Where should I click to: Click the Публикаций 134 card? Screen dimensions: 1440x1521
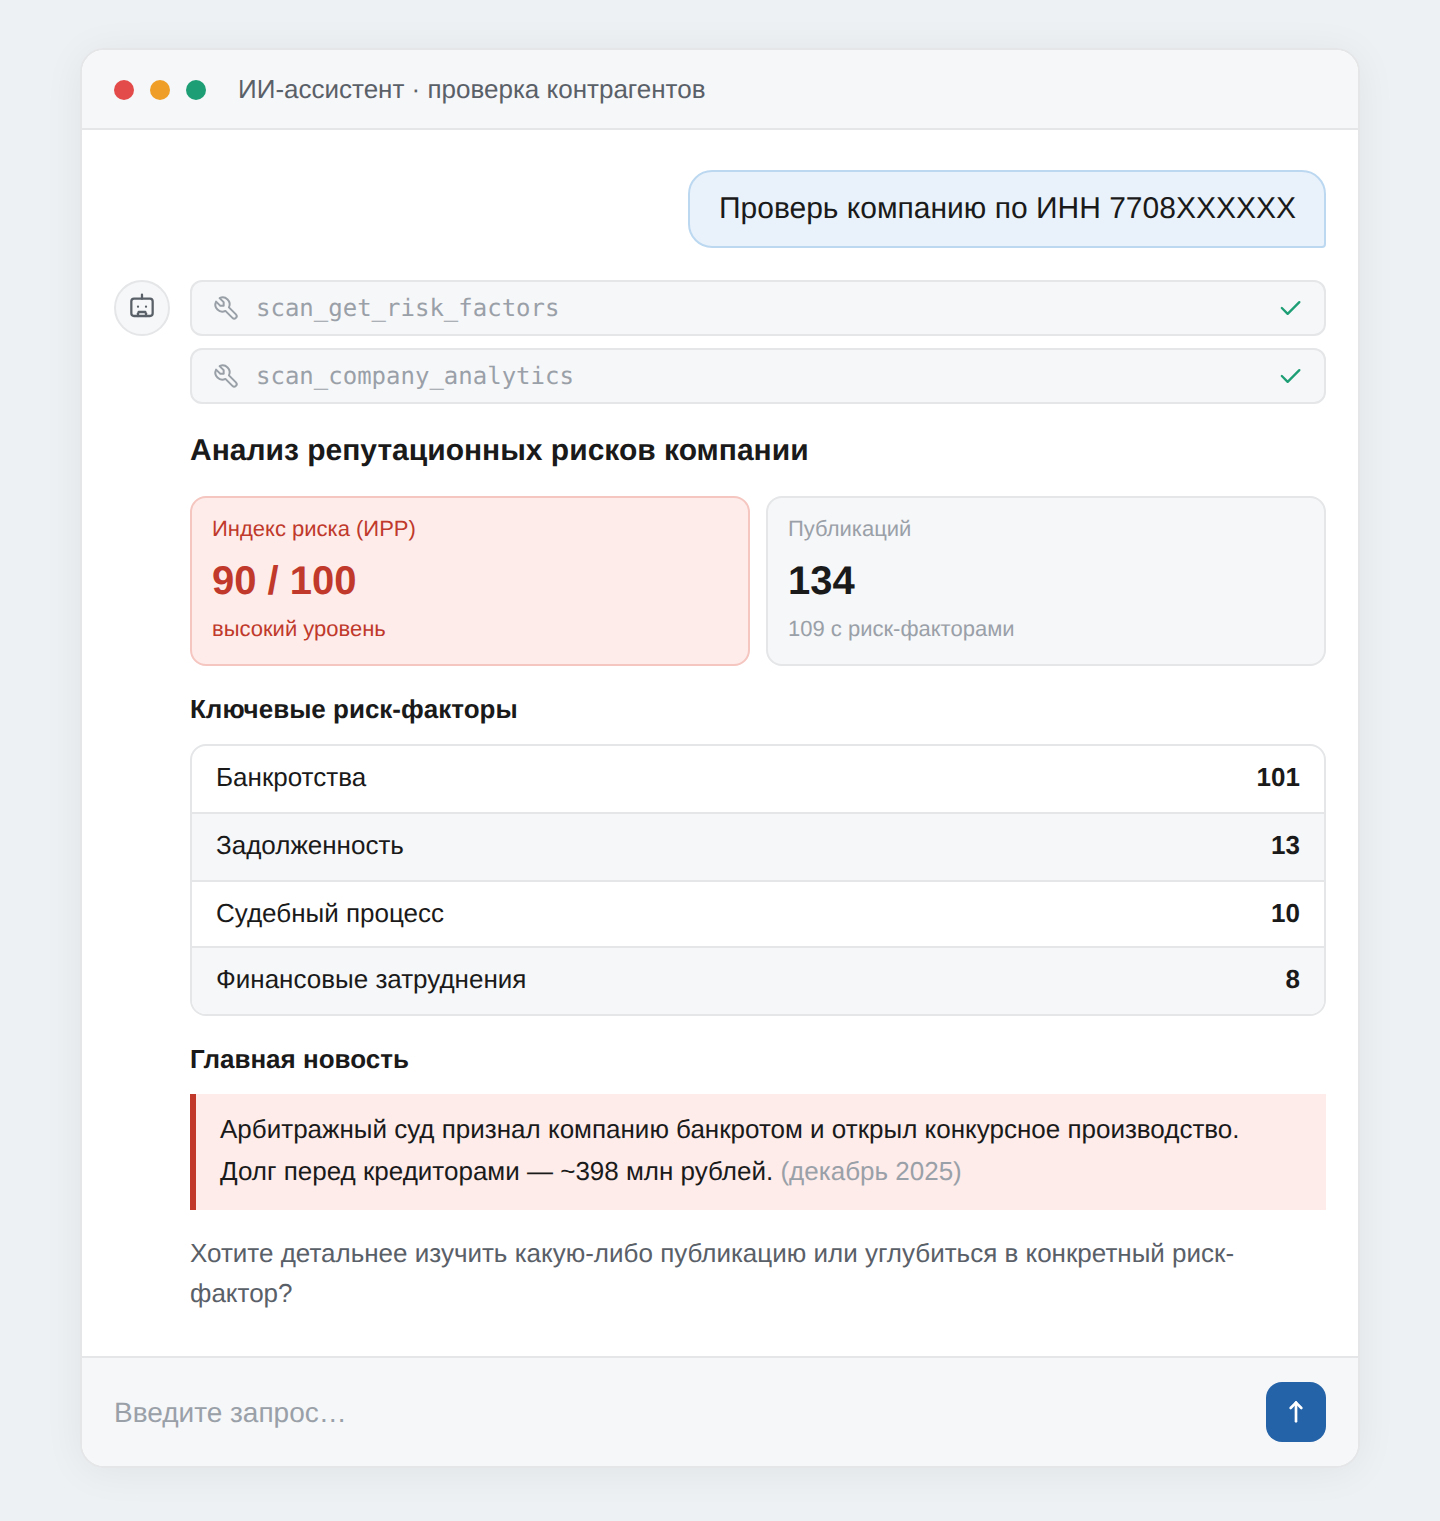coord(1046,581)
